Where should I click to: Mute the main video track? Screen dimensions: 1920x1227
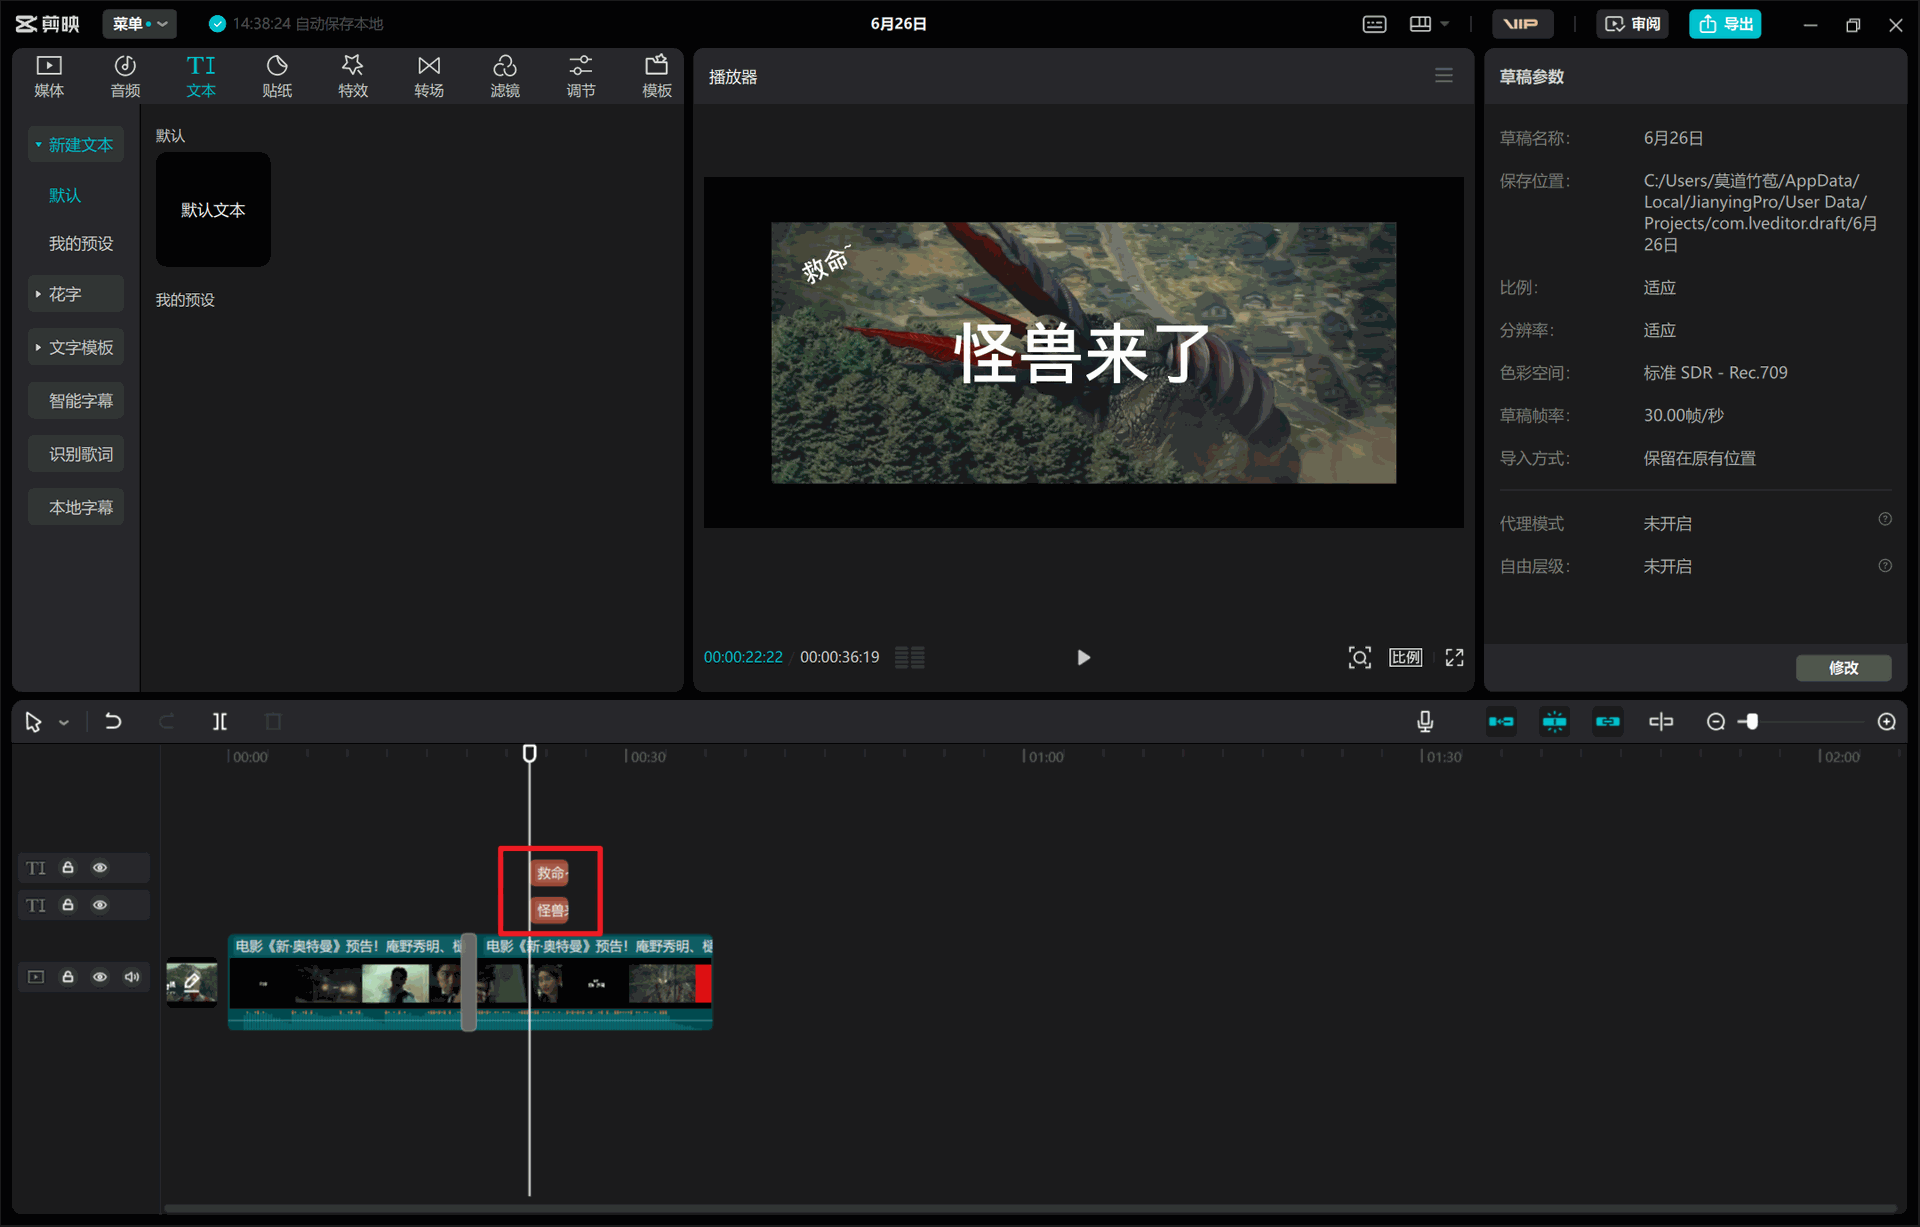point(132,977)
